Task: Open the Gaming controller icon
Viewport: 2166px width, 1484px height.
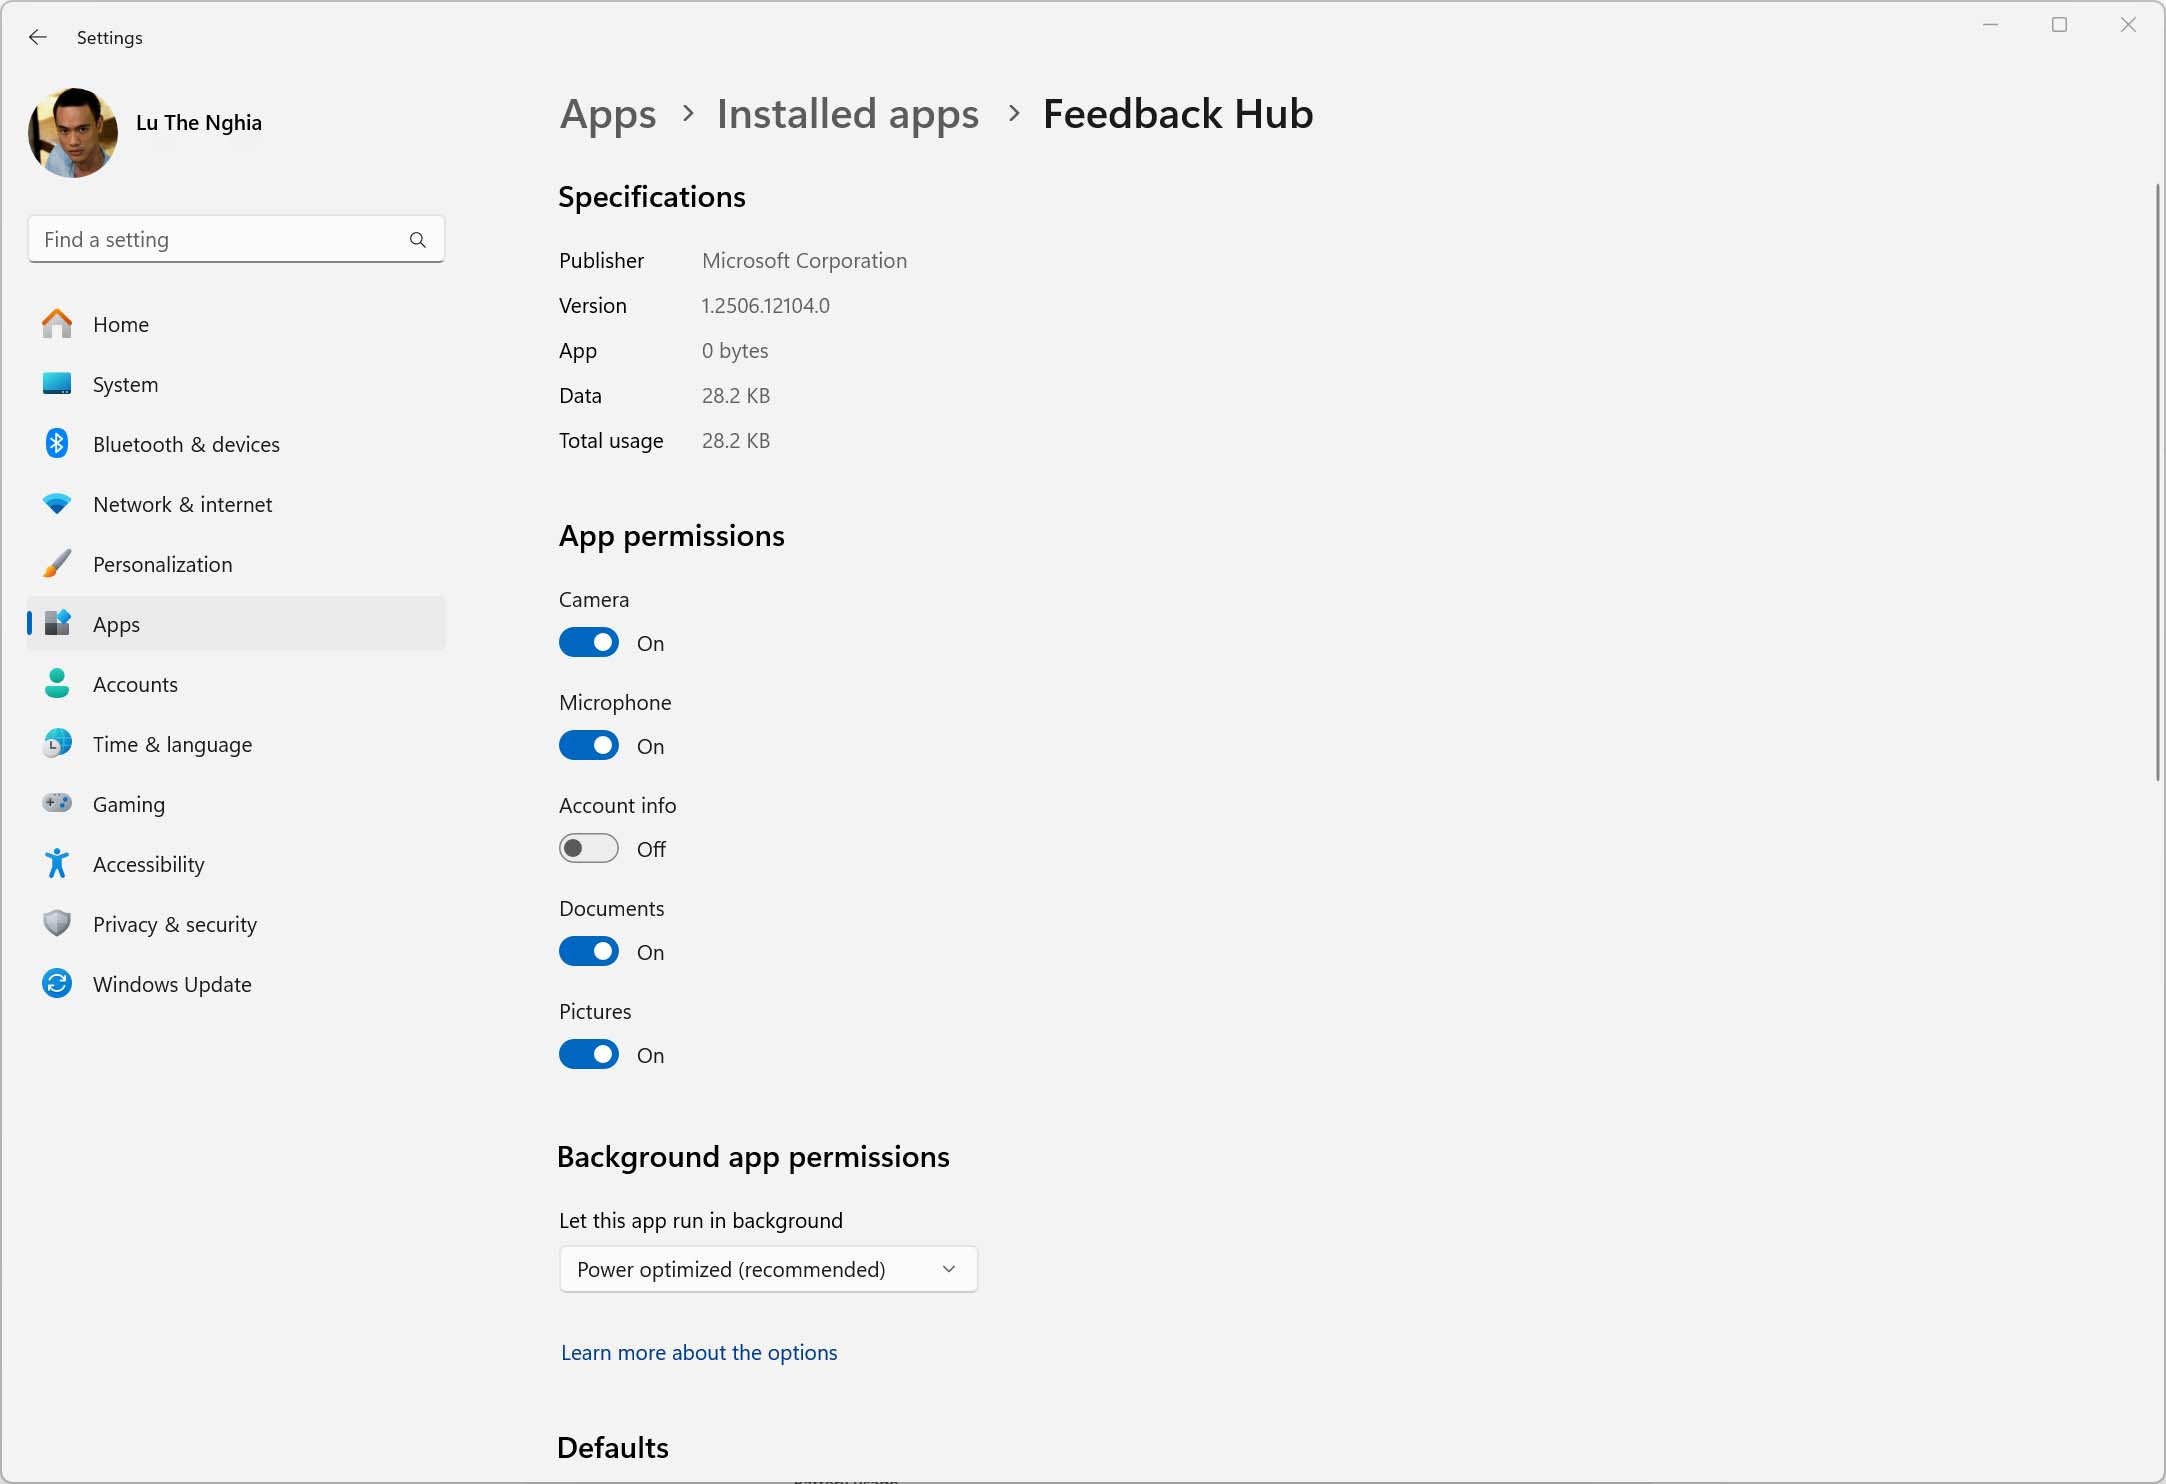Action: tap(57, 803)
